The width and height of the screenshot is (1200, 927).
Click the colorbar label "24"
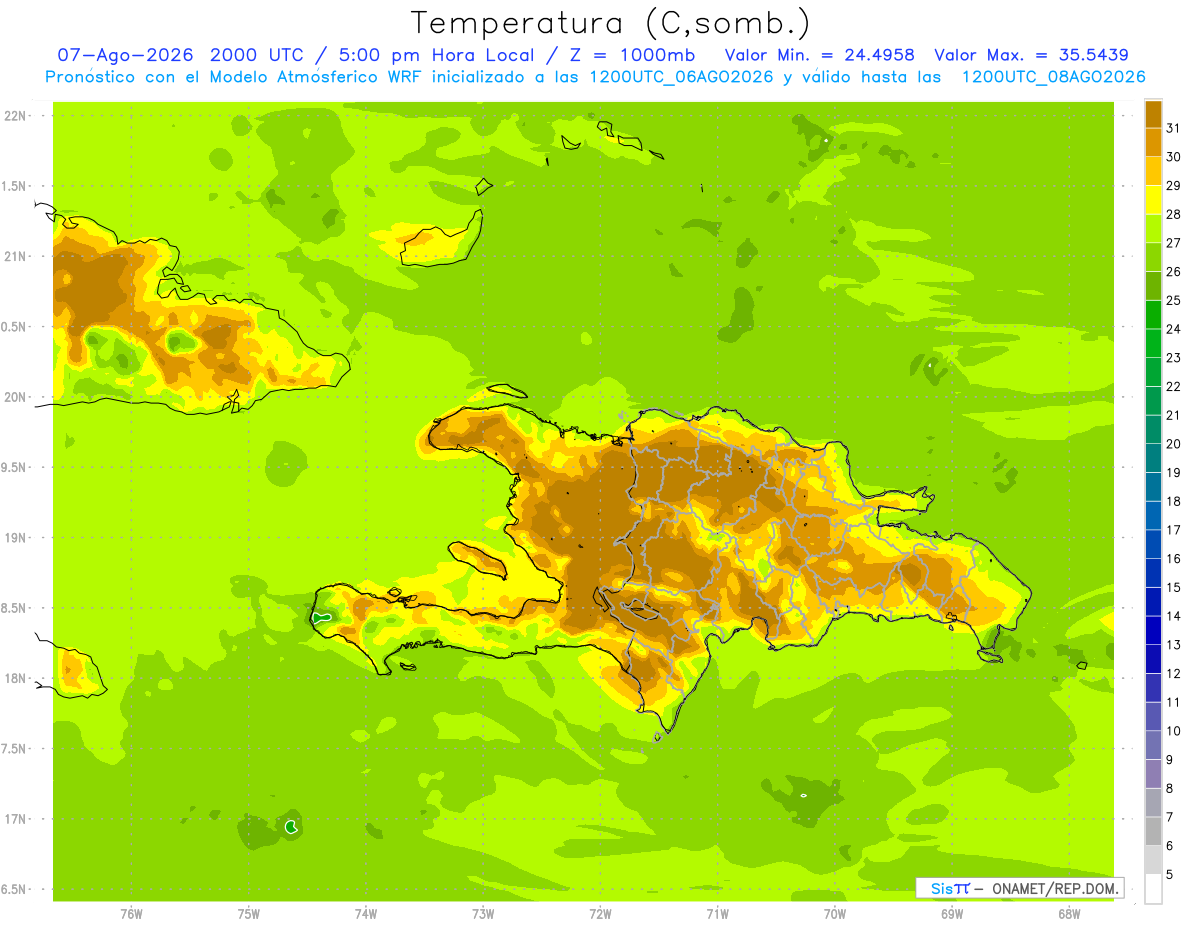[1174, 329]
